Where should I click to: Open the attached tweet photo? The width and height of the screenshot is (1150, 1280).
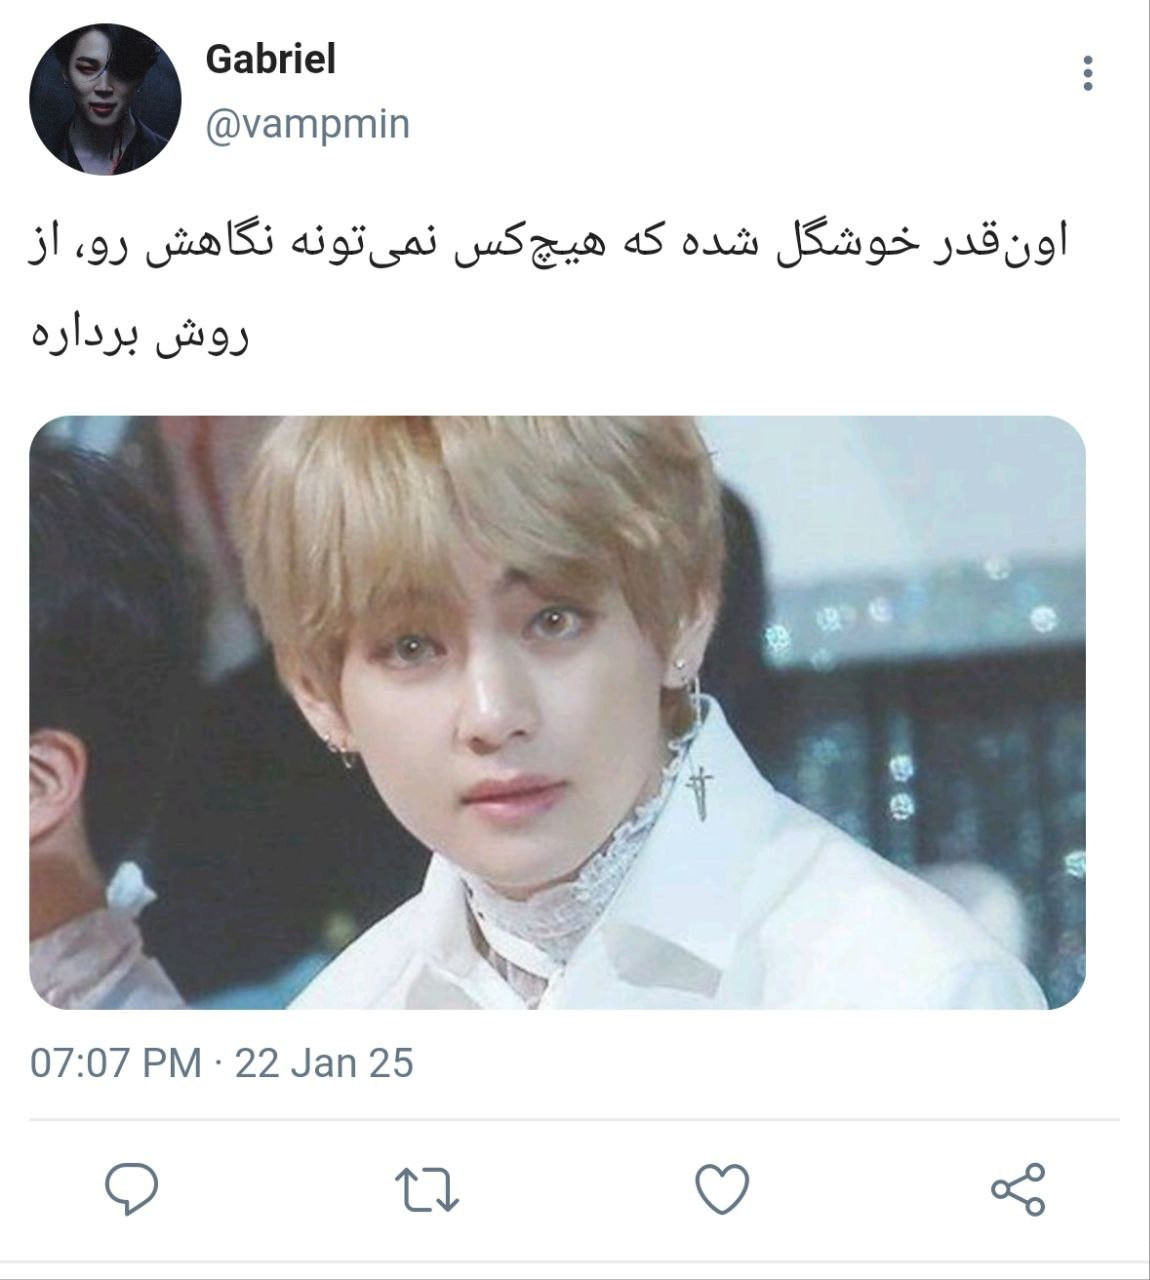click(557, 712)
